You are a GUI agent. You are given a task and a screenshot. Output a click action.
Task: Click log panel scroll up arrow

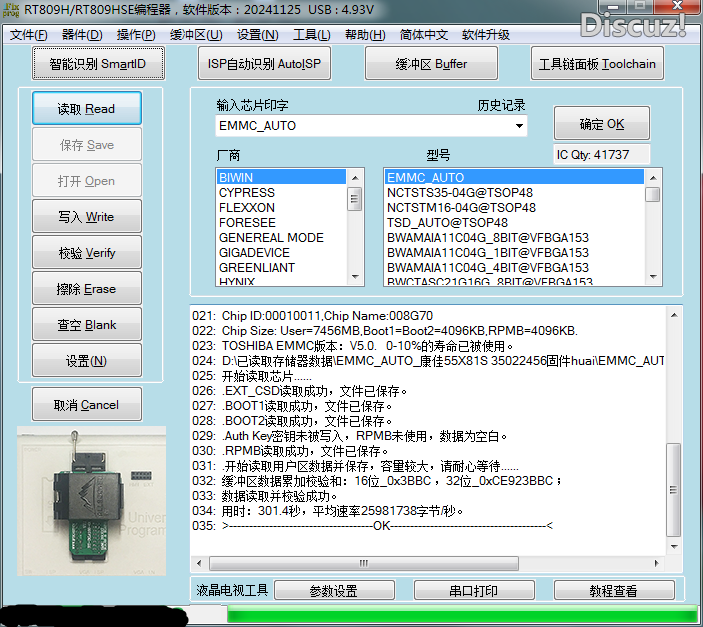tap(673, 315)
